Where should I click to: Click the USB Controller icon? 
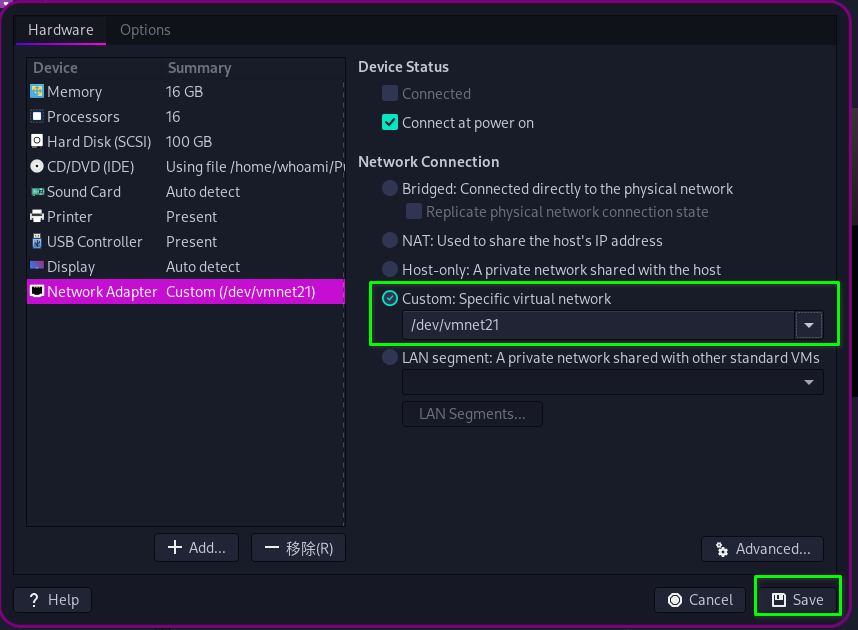[37, 242]
